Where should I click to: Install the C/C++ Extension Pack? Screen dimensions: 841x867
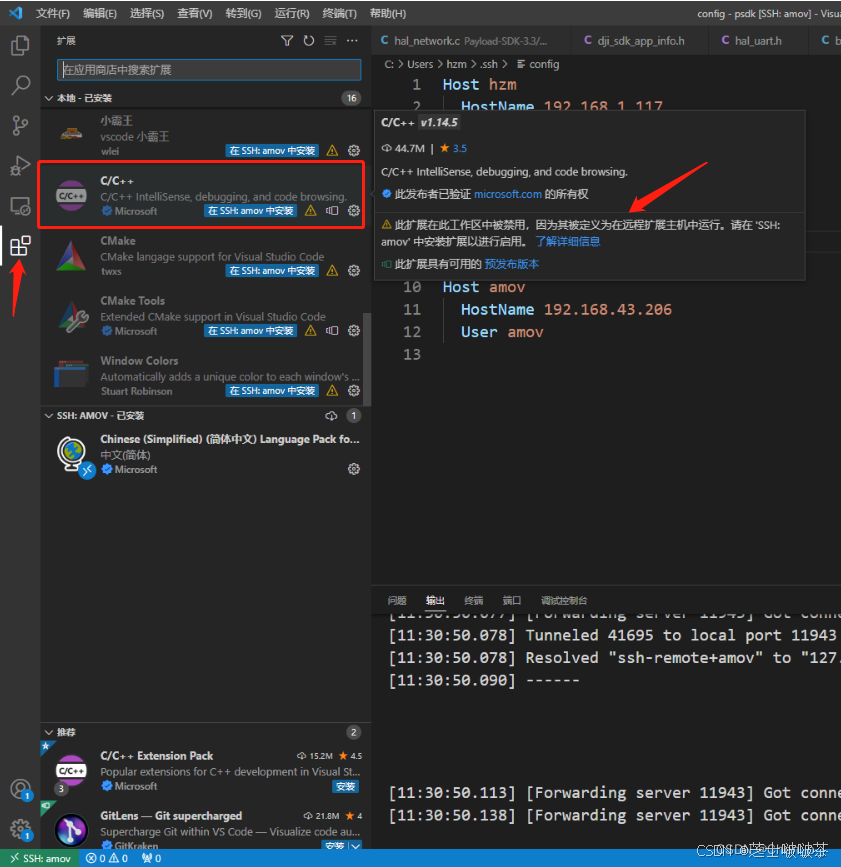tap(346, 786)
